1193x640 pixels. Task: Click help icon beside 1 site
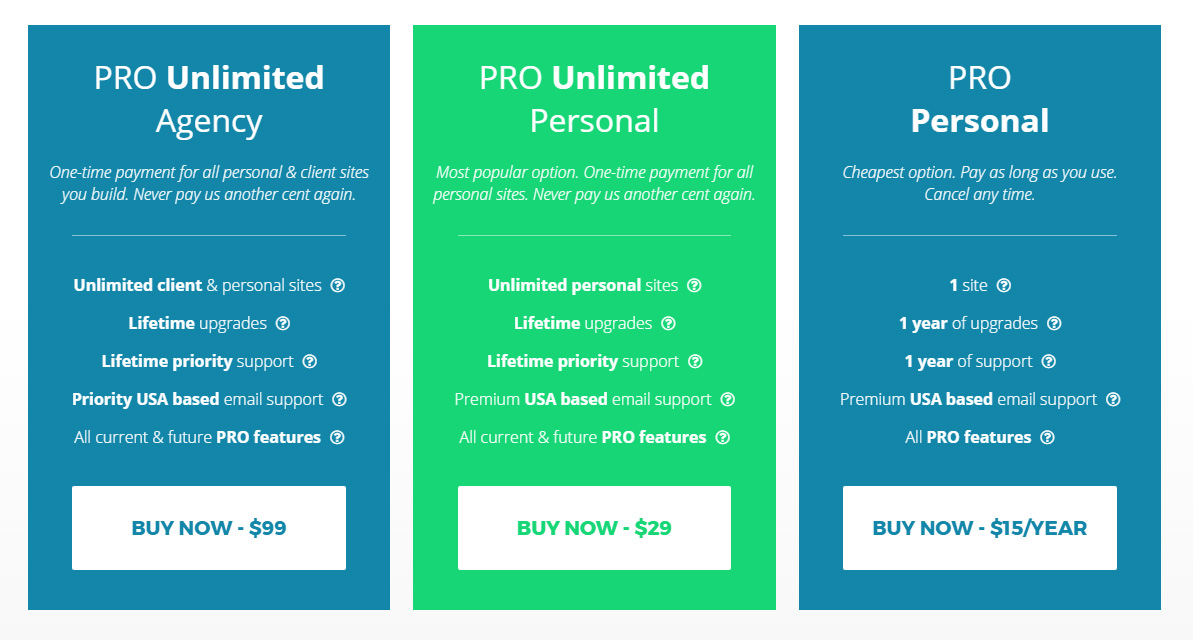click(1003, 285)
